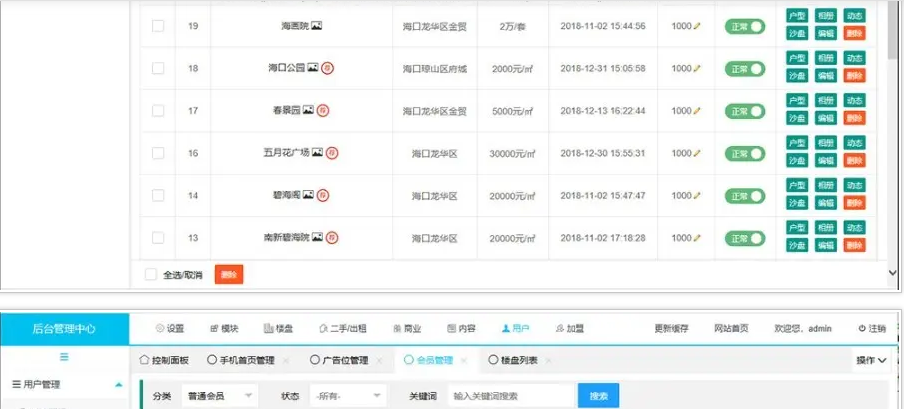Check the 全选/取消 select-all checkbox
904x409 pixels.
coord(151,274)
